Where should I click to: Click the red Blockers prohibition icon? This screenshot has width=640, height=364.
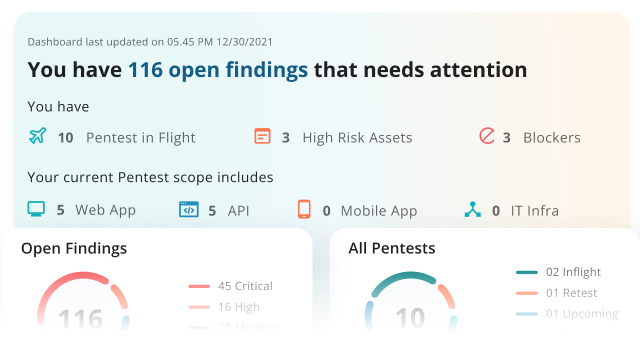point(487,136)
